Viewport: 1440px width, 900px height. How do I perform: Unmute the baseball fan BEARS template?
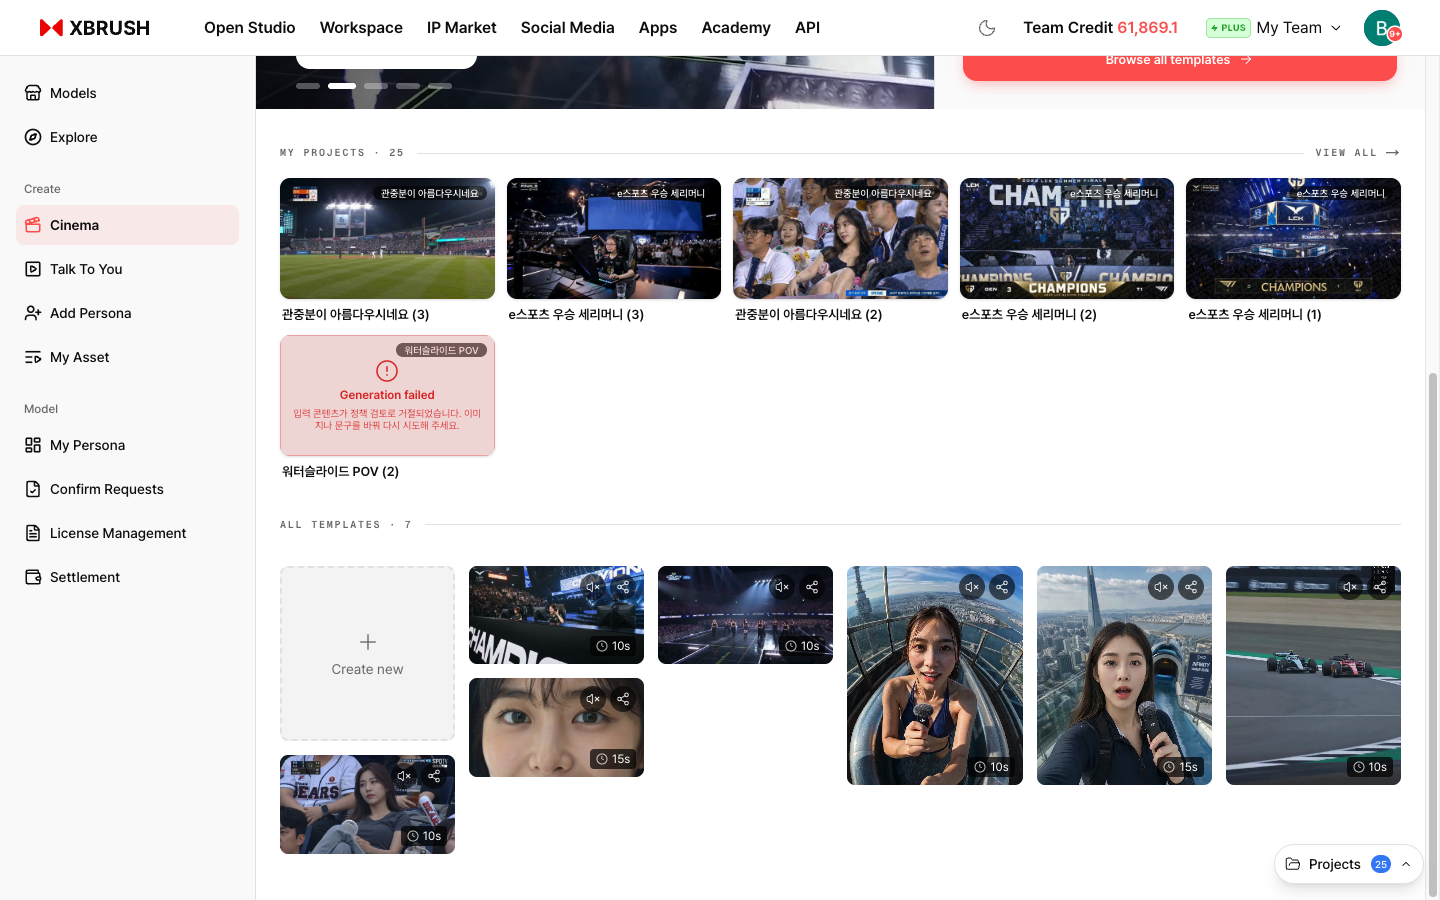(404, 776)
